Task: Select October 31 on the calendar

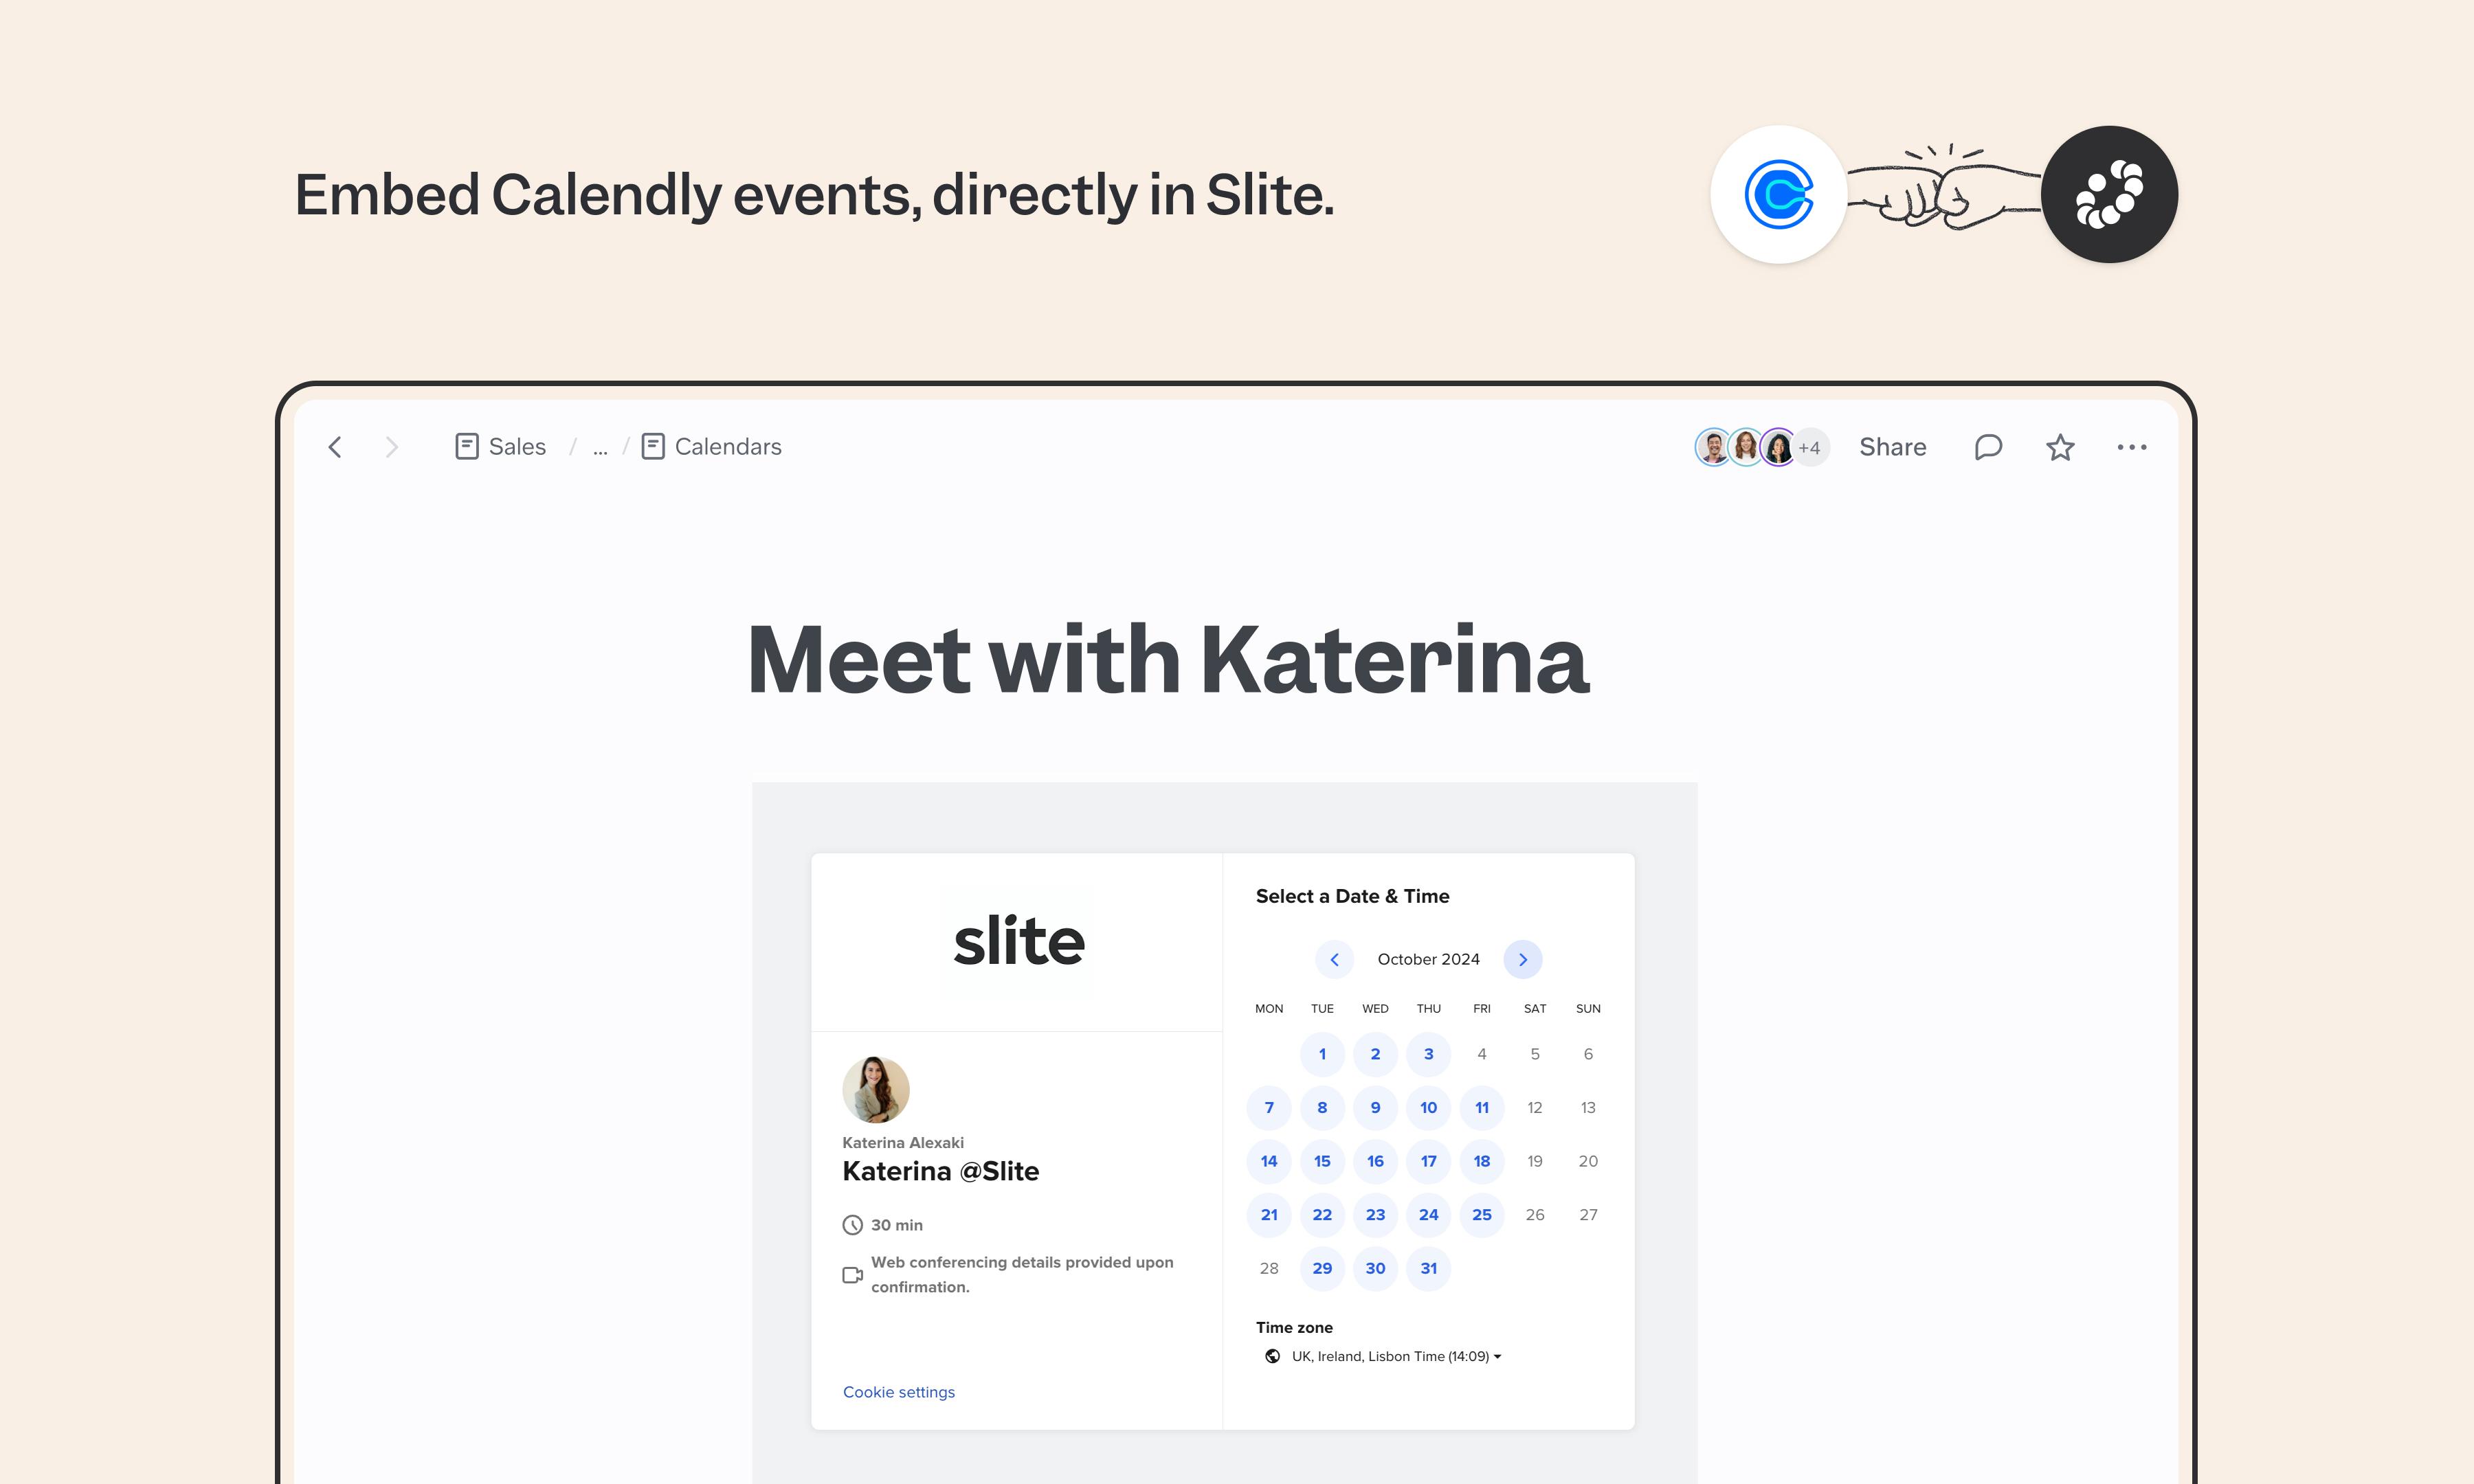Action: 1428,1268
